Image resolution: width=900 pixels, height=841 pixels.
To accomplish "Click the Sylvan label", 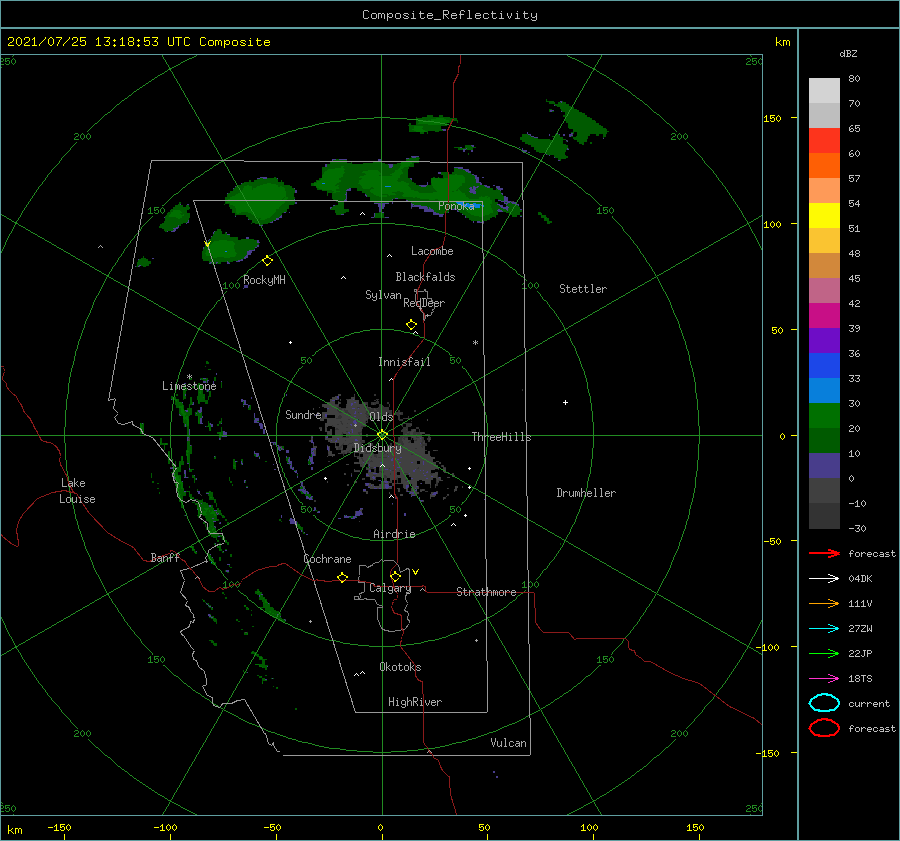I will tap(383, 295).
